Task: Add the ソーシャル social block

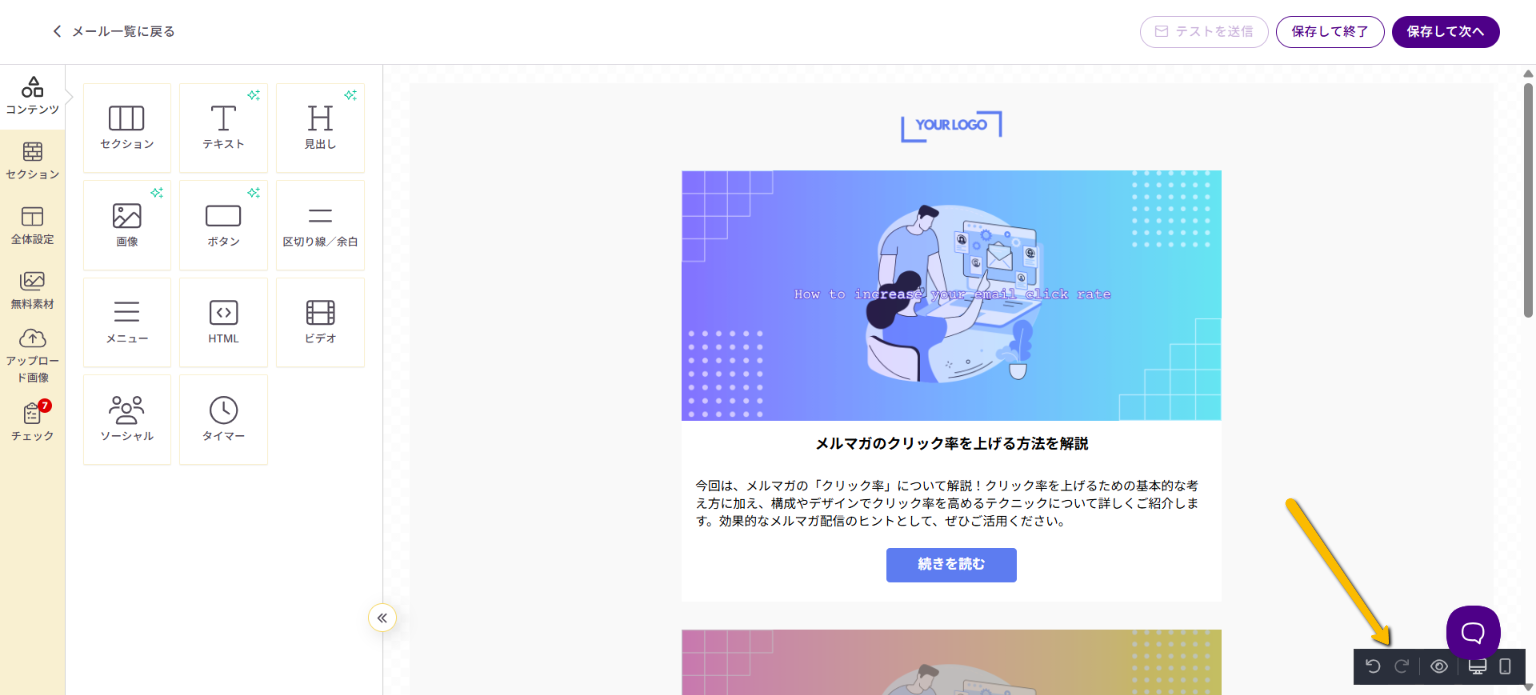Action: point(127,419)
